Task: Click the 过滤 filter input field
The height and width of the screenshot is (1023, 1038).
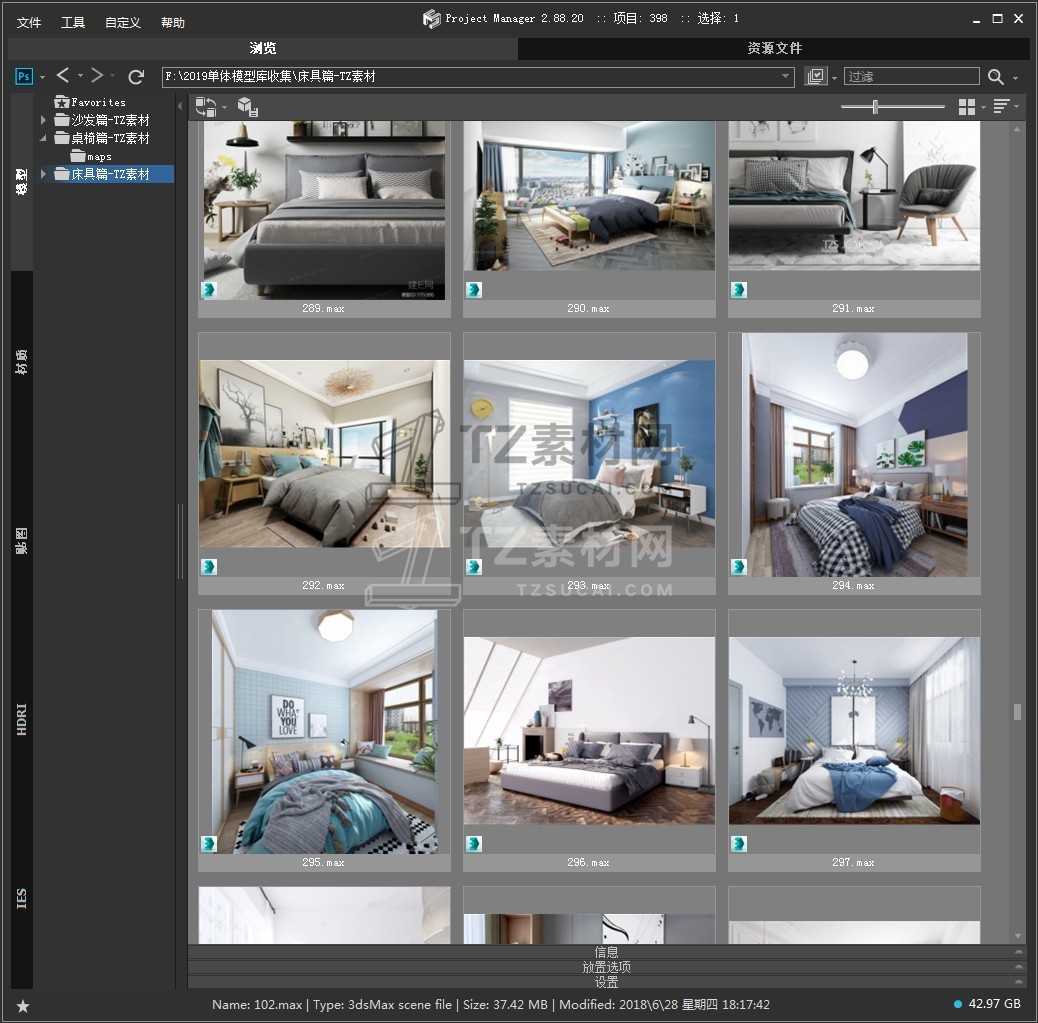Action: point(911,77)
